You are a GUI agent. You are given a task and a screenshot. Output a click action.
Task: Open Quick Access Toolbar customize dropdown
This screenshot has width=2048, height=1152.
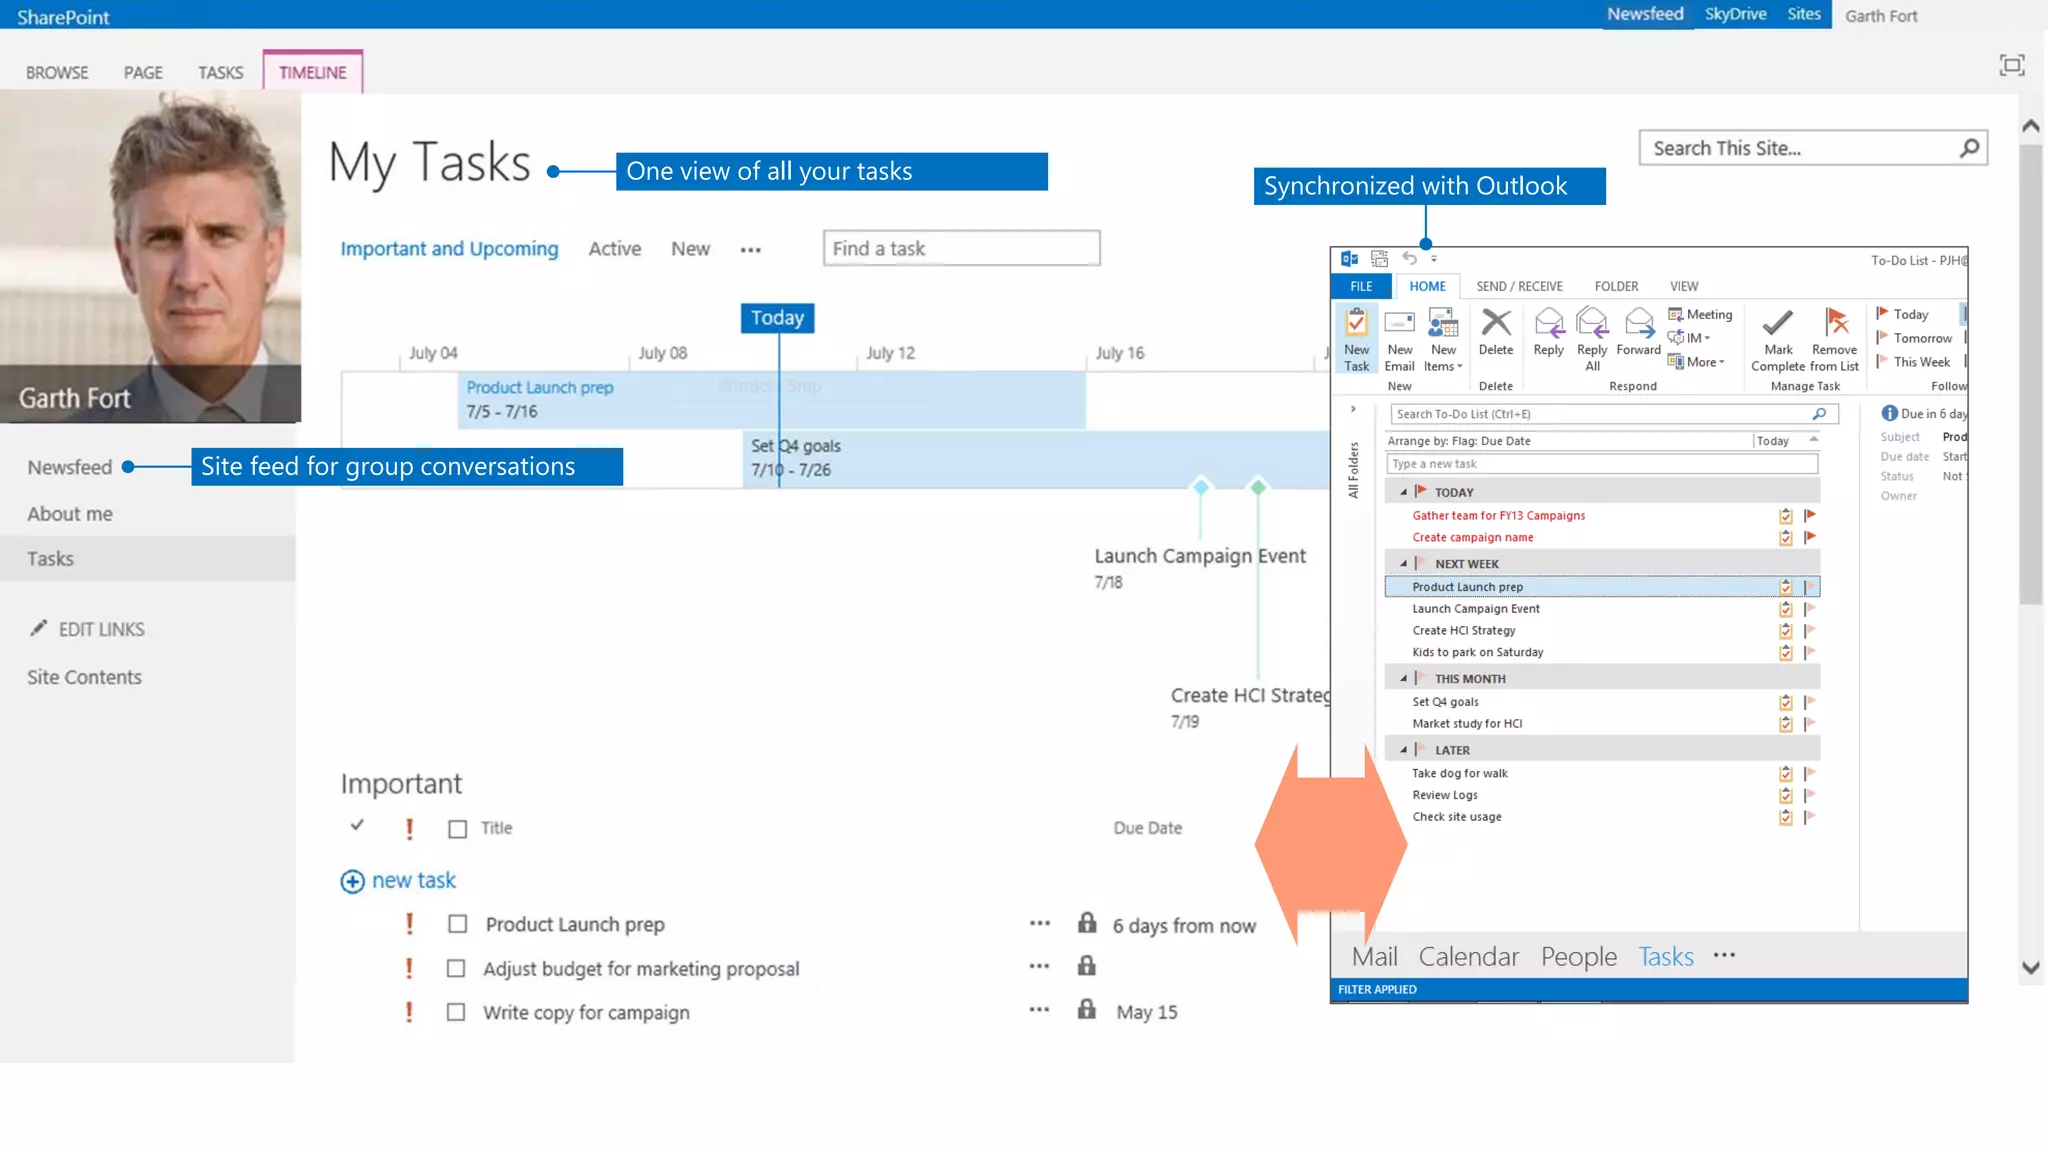[1434, 259]
